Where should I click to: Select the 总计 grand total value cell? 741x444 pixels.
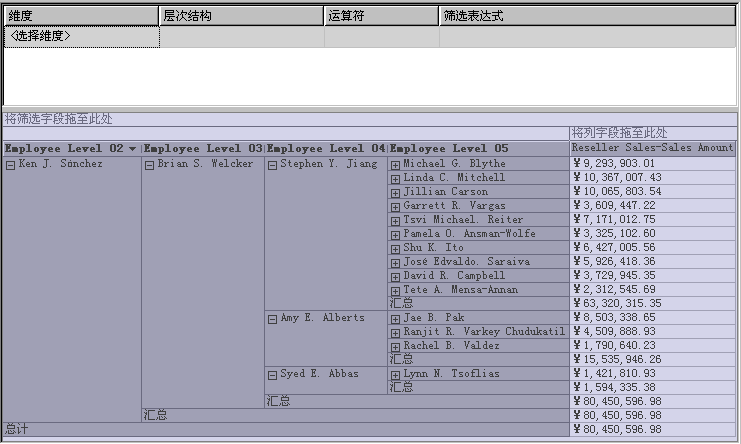tap(652, 429)
